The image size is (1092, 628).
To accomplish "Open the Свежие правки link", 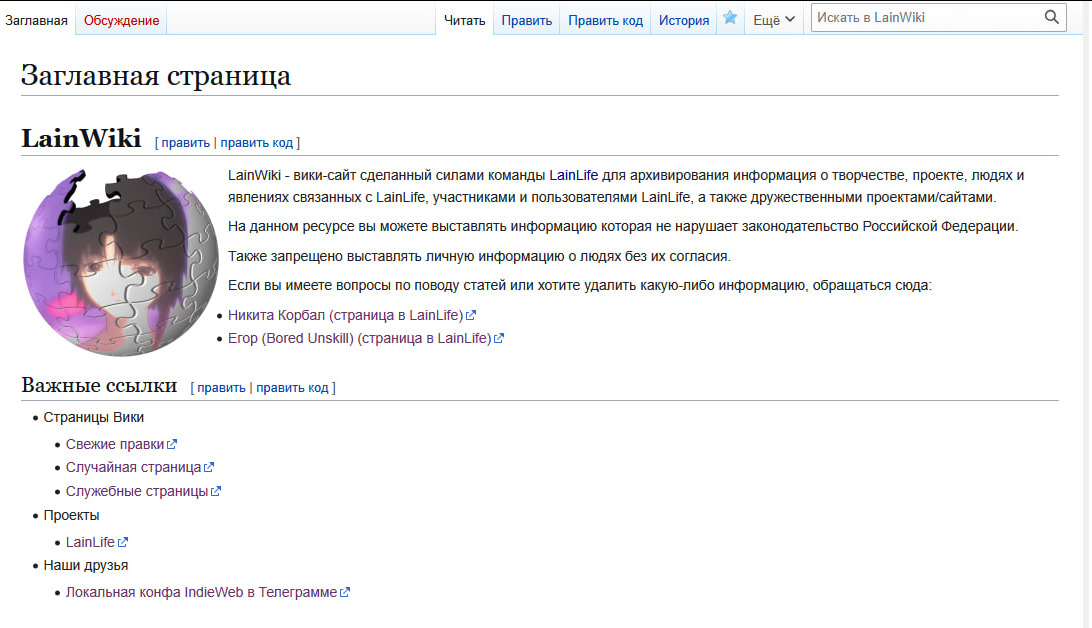I will pos(115,444).
